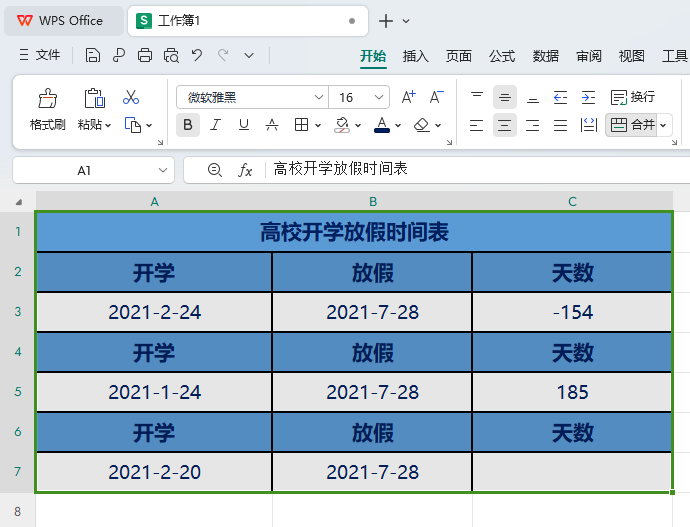Viewport: 690px width, 527px height.
Task: Align text right icon
Action: point(532,125)
